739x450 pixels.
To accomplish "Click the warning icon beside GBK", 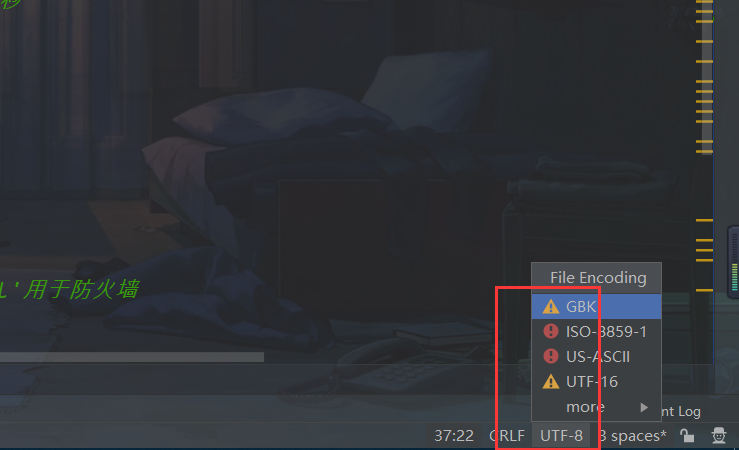I will click(x=550, y=307).
